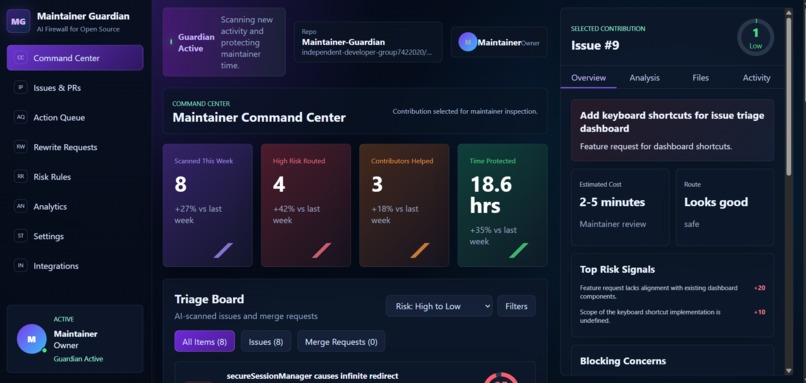
Task: Click the green Guardian Active status indicator
Action: click(x=171, y=42)
